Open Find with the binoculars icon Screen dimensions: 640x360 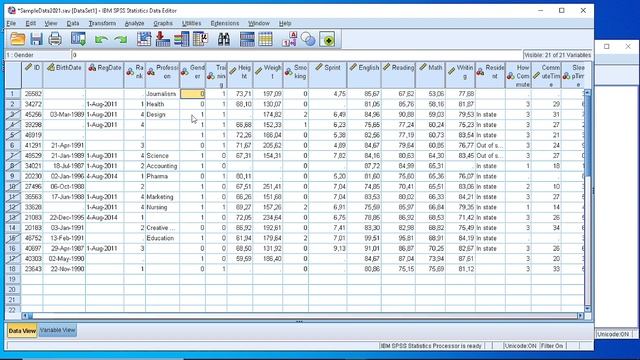click(224, 39)
